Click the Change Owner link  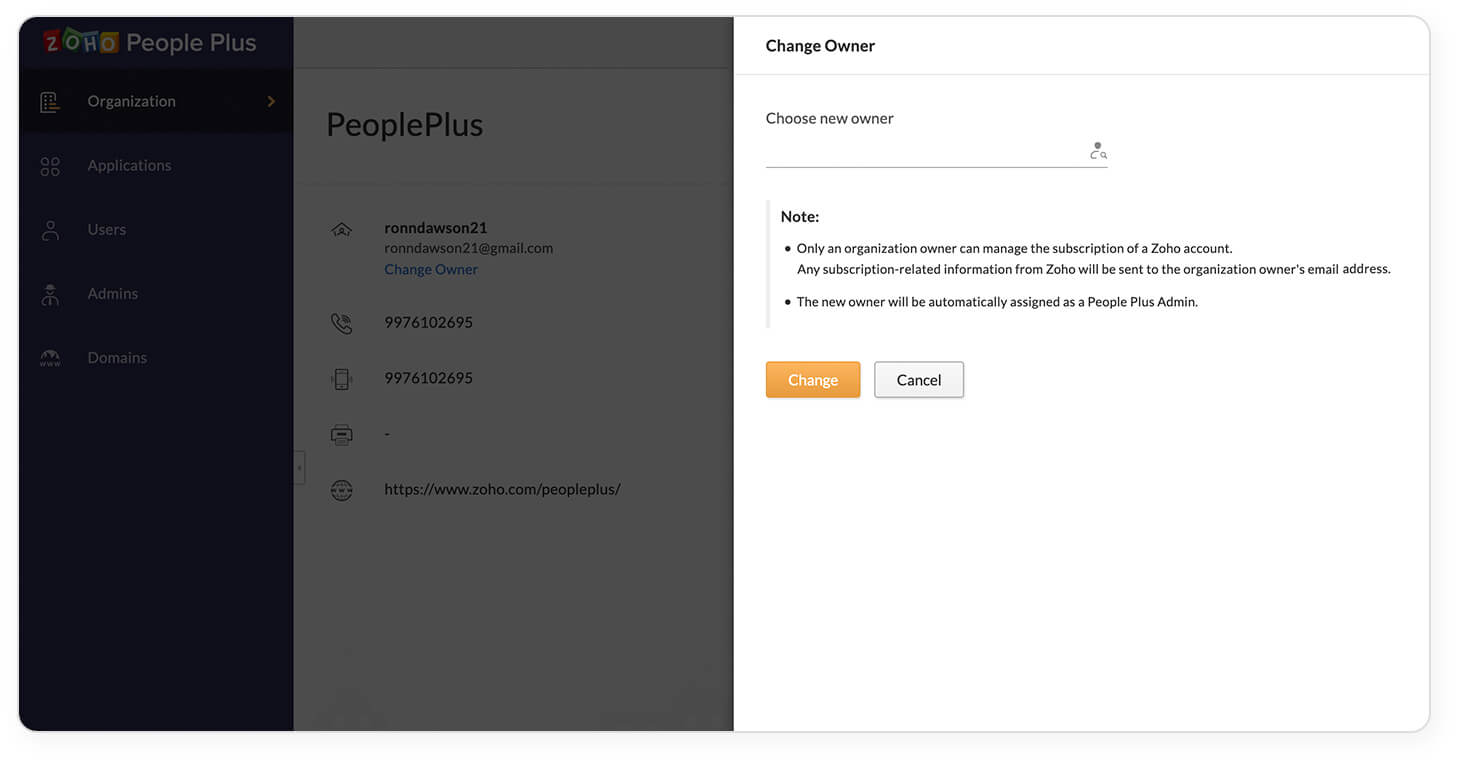tap(431, 269)
